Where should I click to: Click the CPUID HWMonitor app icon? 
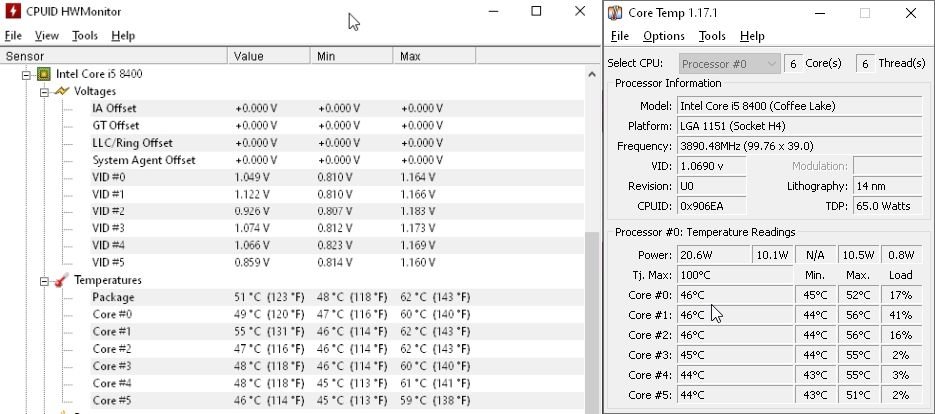[x=13, y=11]
